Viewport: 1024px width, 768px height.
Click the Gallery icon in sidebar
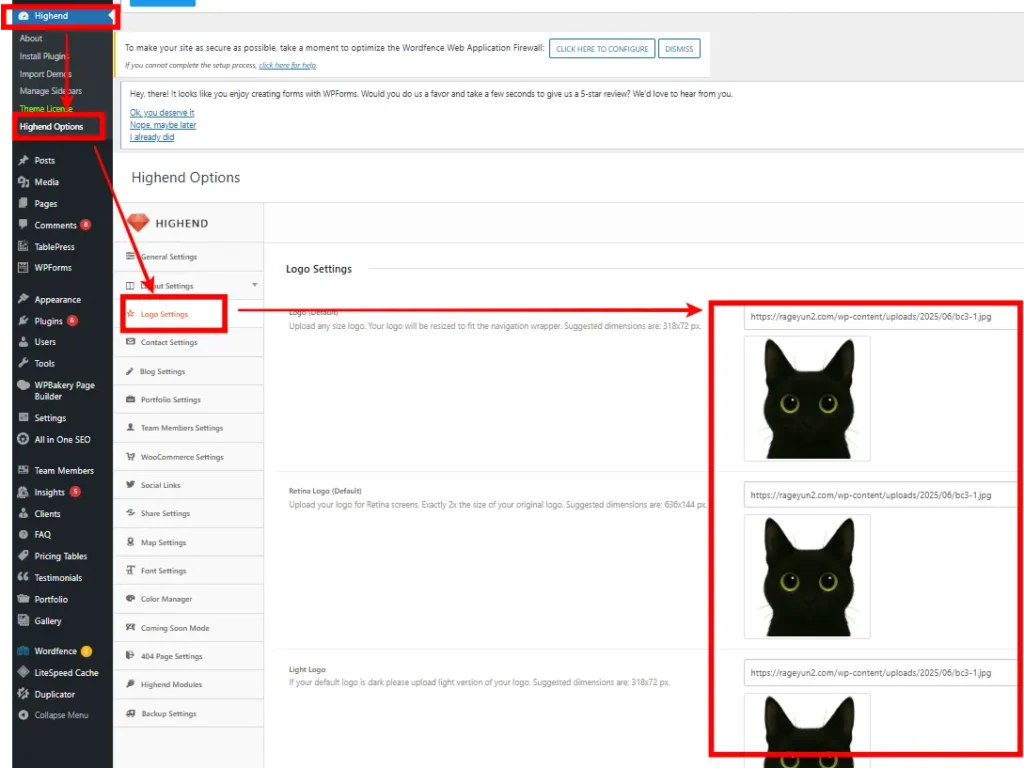(x=24, y=620)
